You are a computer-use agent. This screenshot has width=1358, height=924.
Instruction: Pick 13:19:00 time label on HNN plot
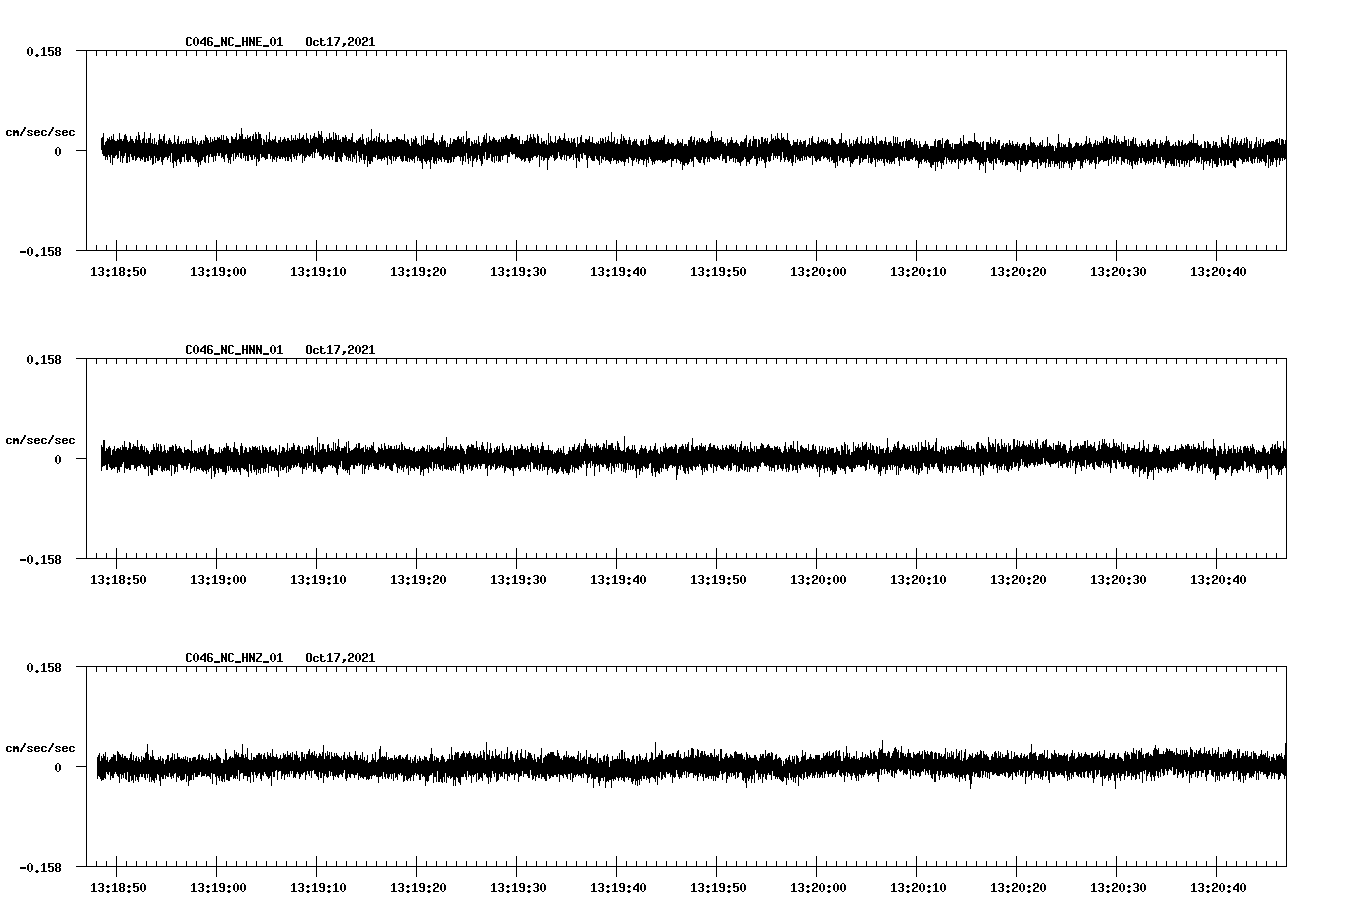coord(218,579)
